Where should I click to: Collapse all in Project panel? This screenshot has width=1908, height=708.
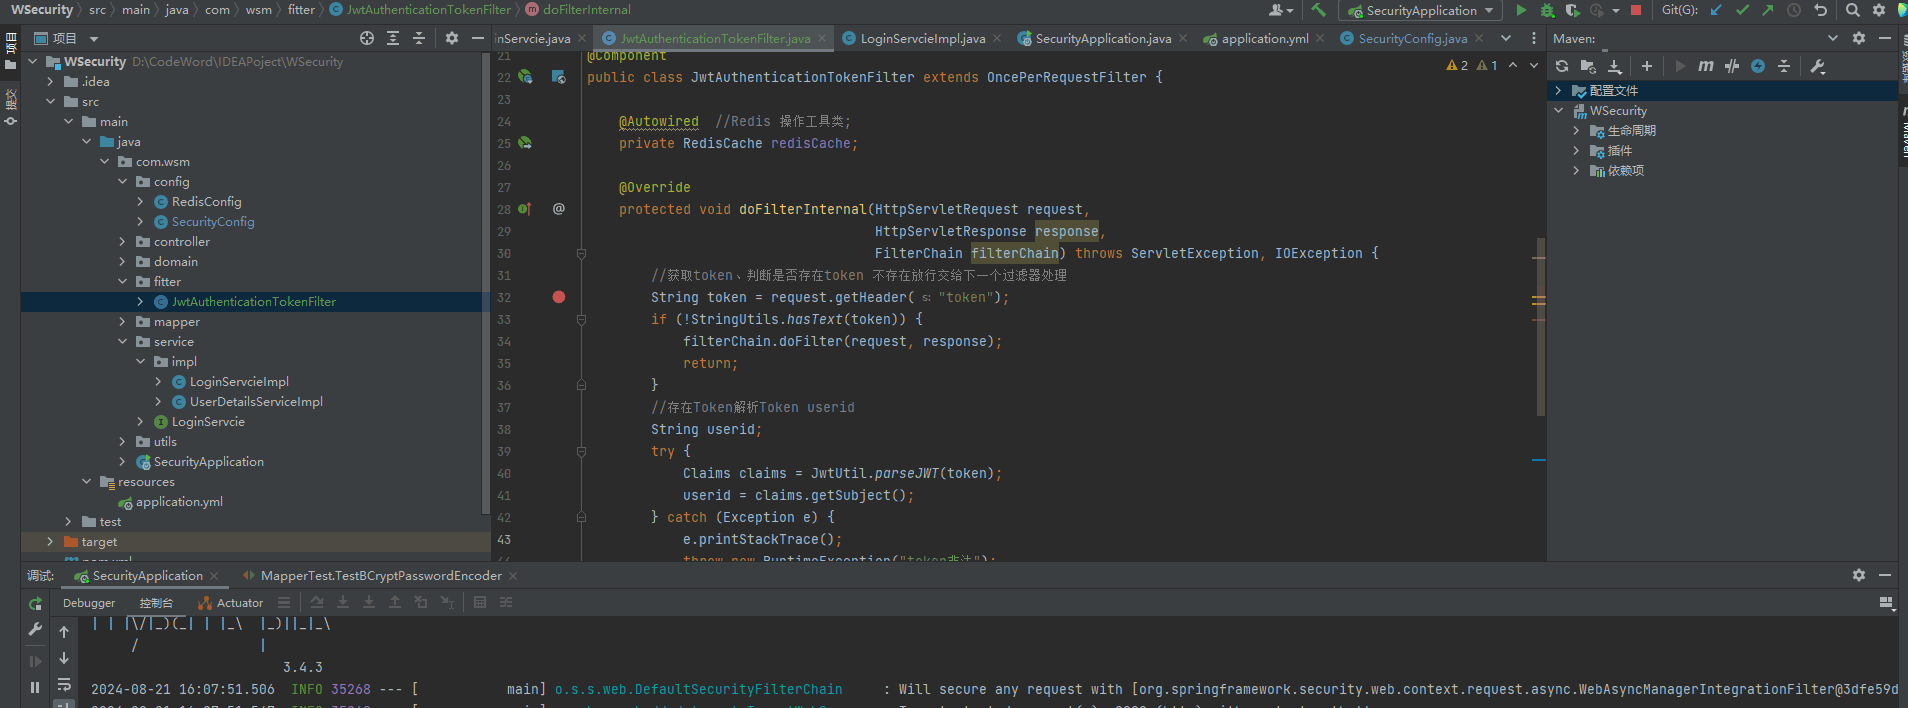tap(419, 38)
